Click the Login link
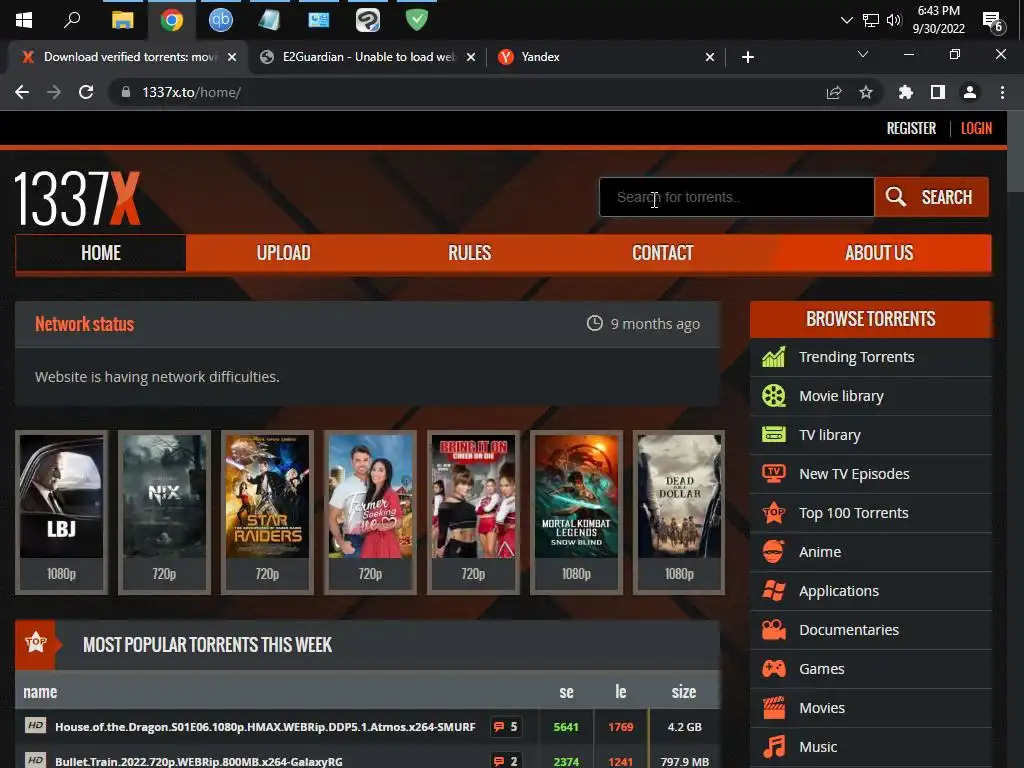1024x768 pixels. (x=976, y=129)
